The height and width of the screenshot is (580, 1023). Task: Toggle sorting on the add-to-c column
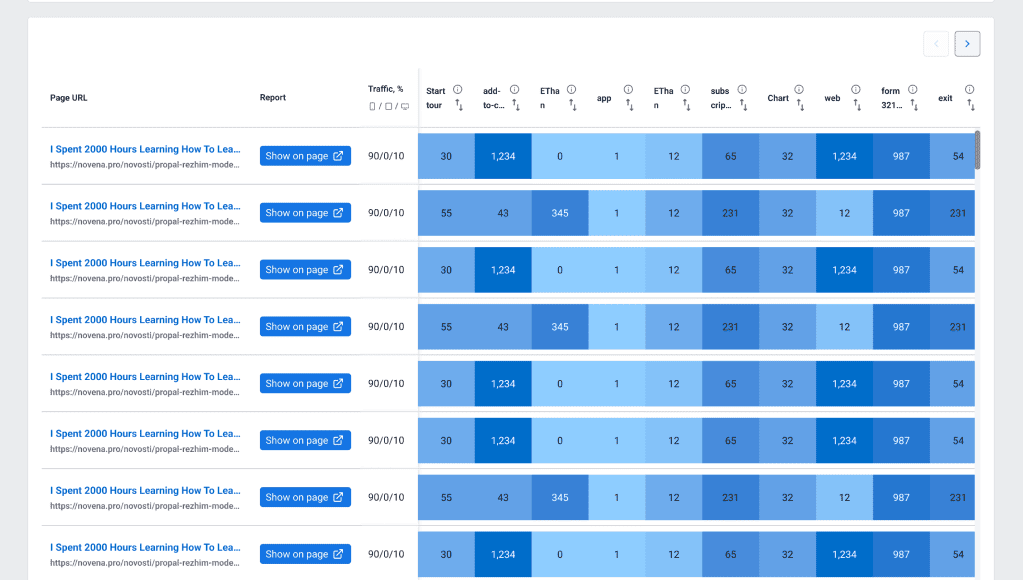(x=516, y=105)
